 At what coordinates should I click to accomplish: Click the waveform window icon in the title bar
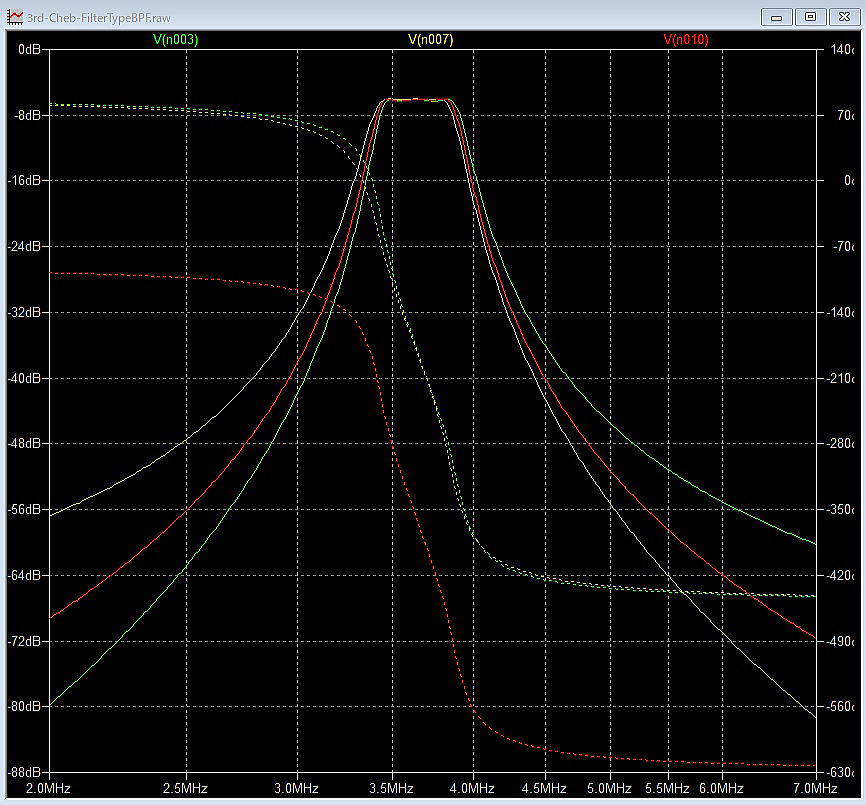[15, 18]
